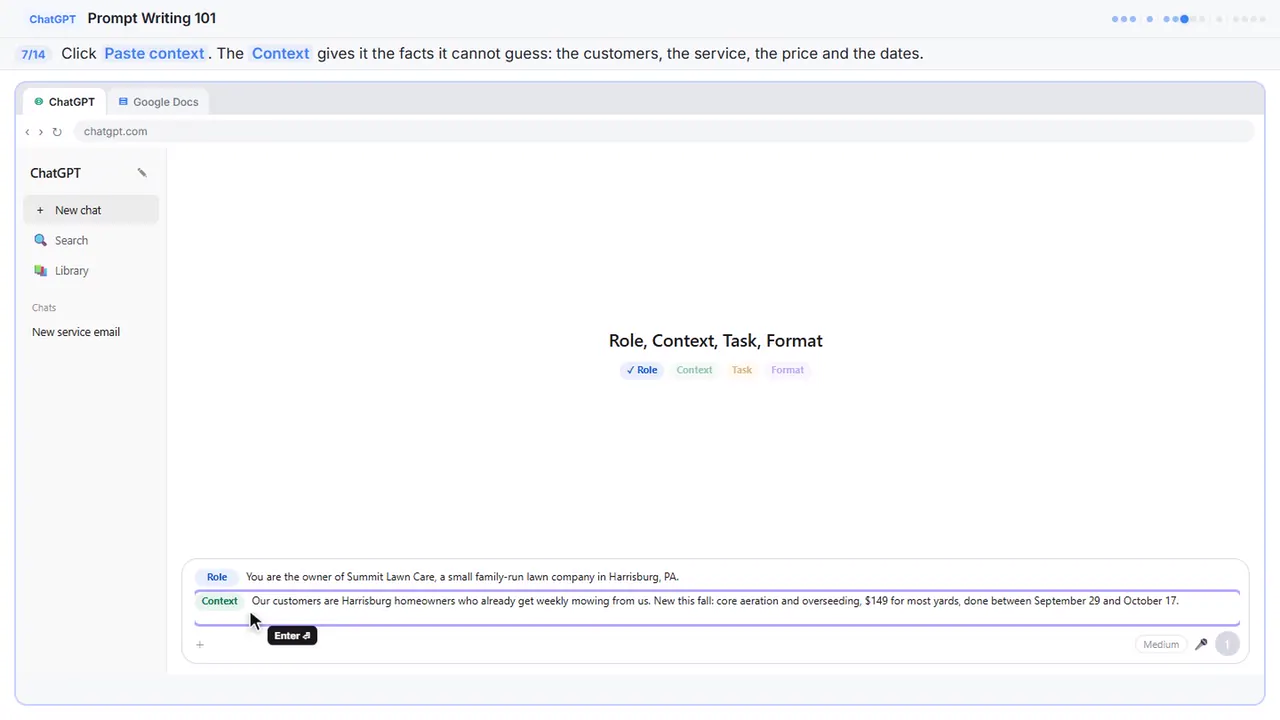Viewport: 1280px width, 720px height.
Task: Select the ChatGPT browser tab
Action: pyautogui.click(x=65, y=102)
